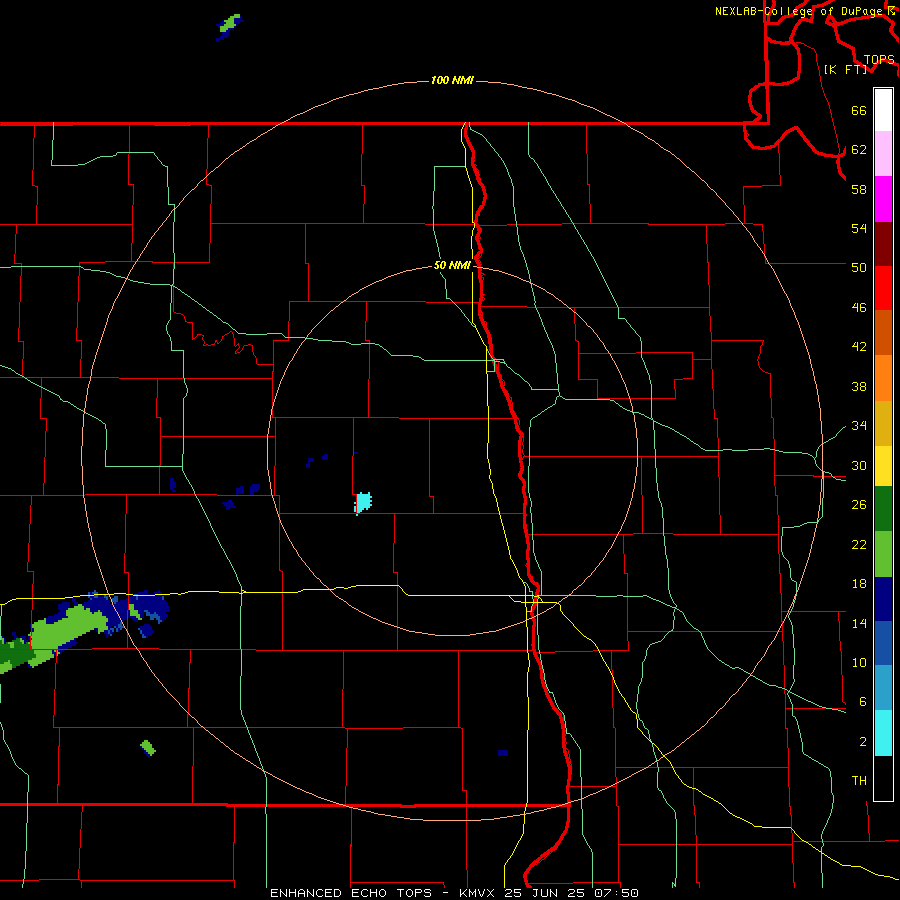
Task: Click the legend value '14'
Action: [859, 623]
